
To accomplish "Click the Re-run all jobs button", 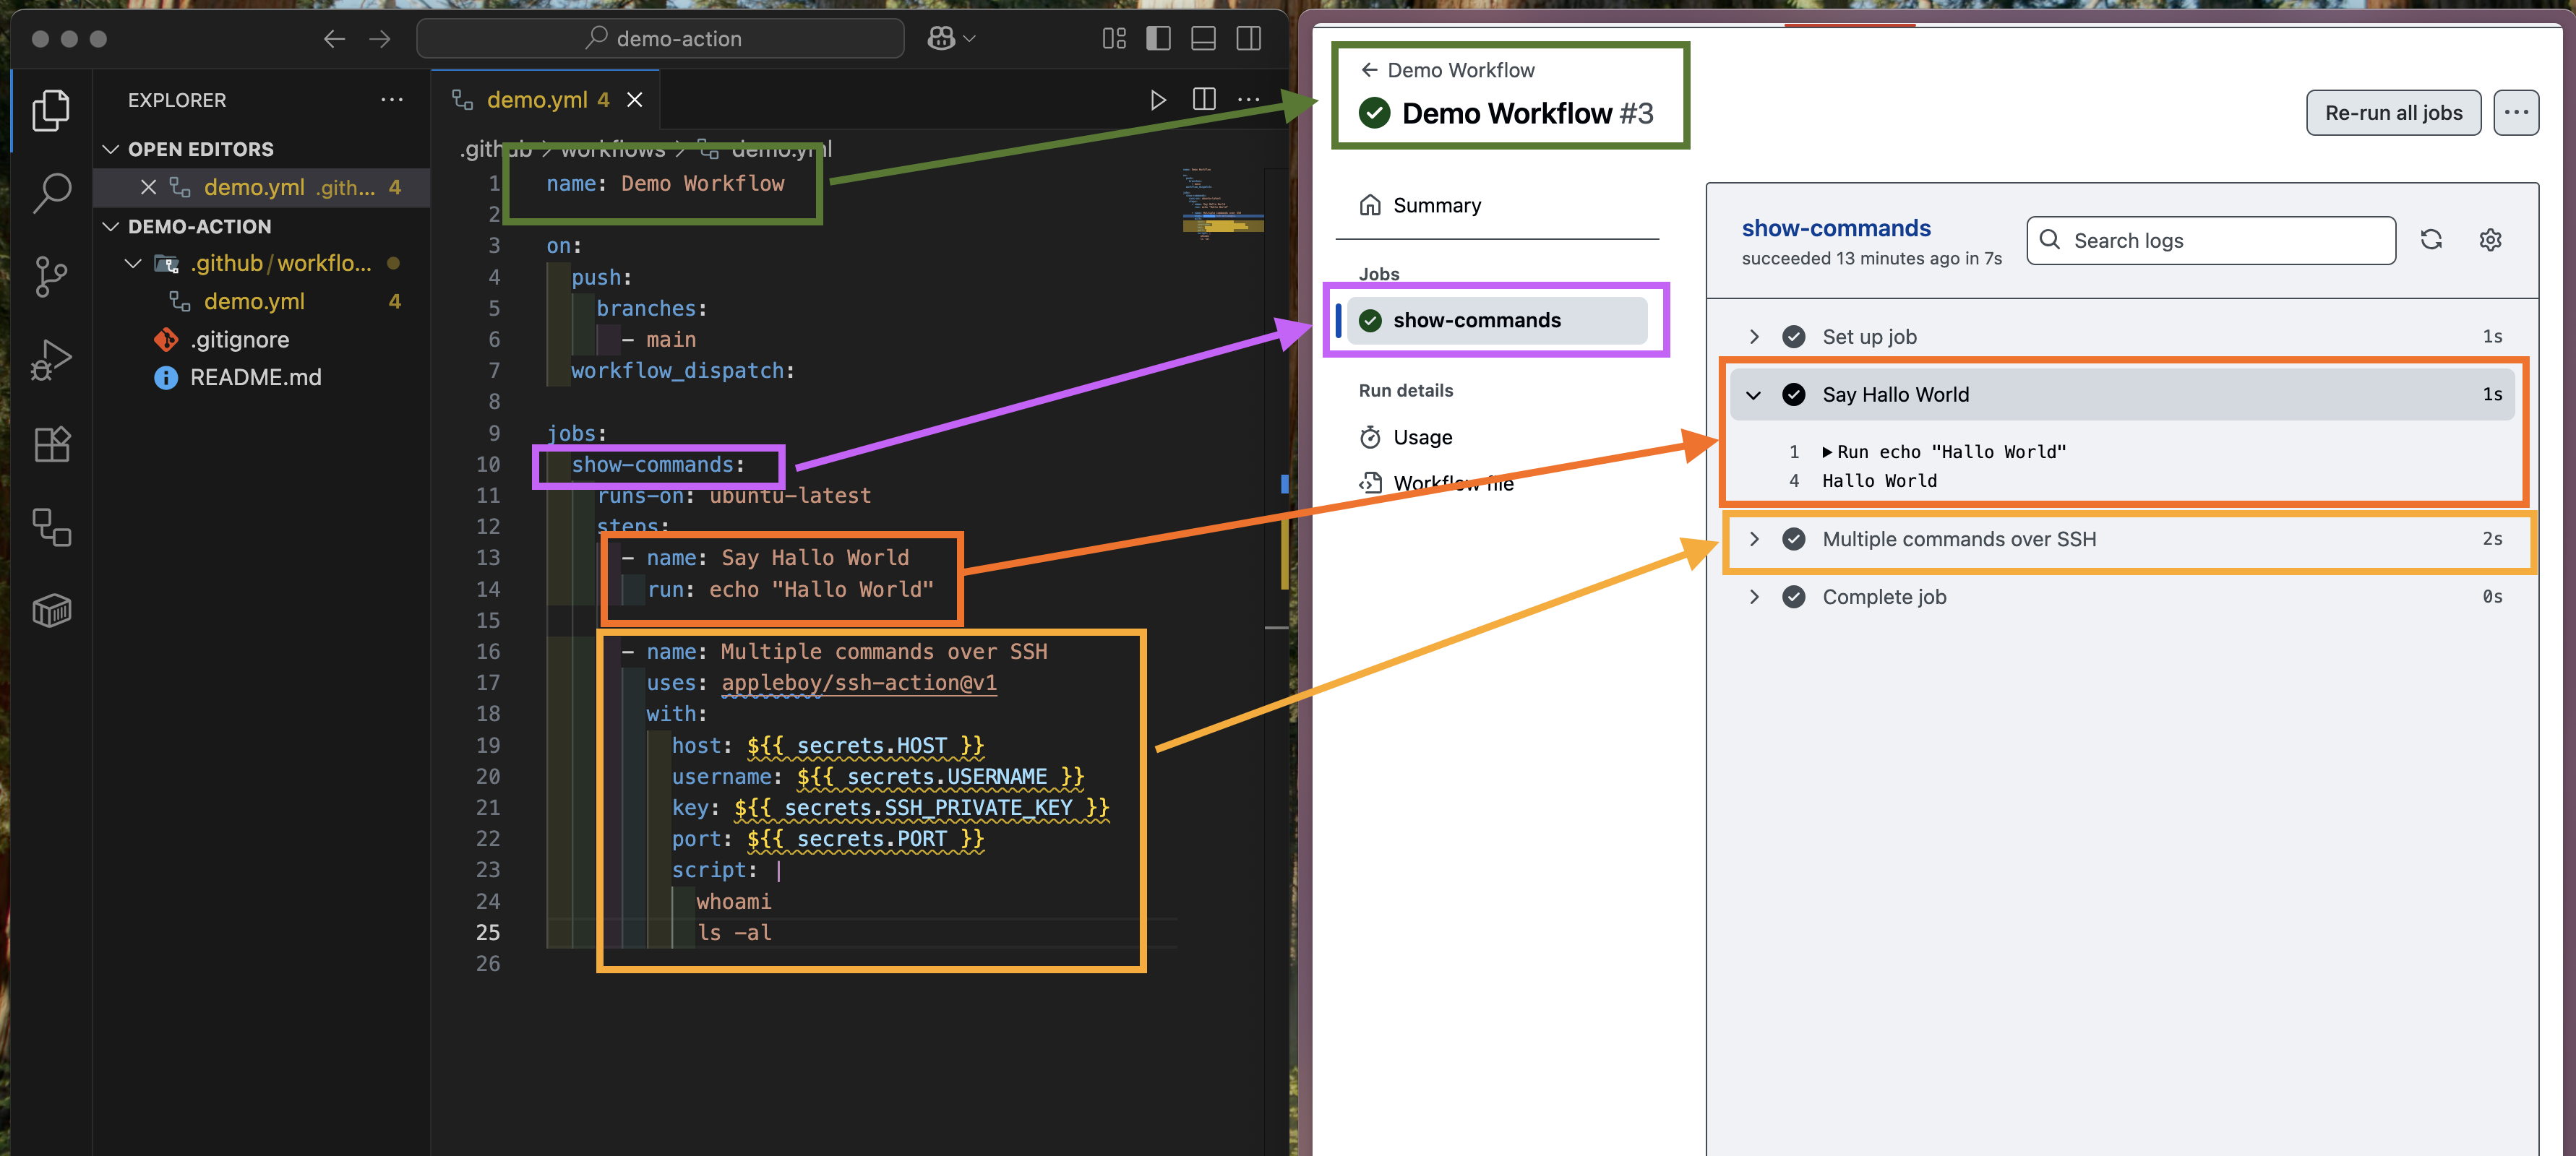I will [x=2393, y=112].
